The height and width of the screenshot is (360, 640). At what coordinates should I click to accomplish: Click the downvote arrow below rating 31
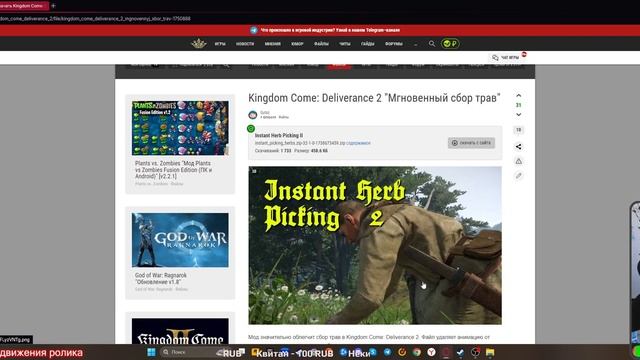(518, 115)
